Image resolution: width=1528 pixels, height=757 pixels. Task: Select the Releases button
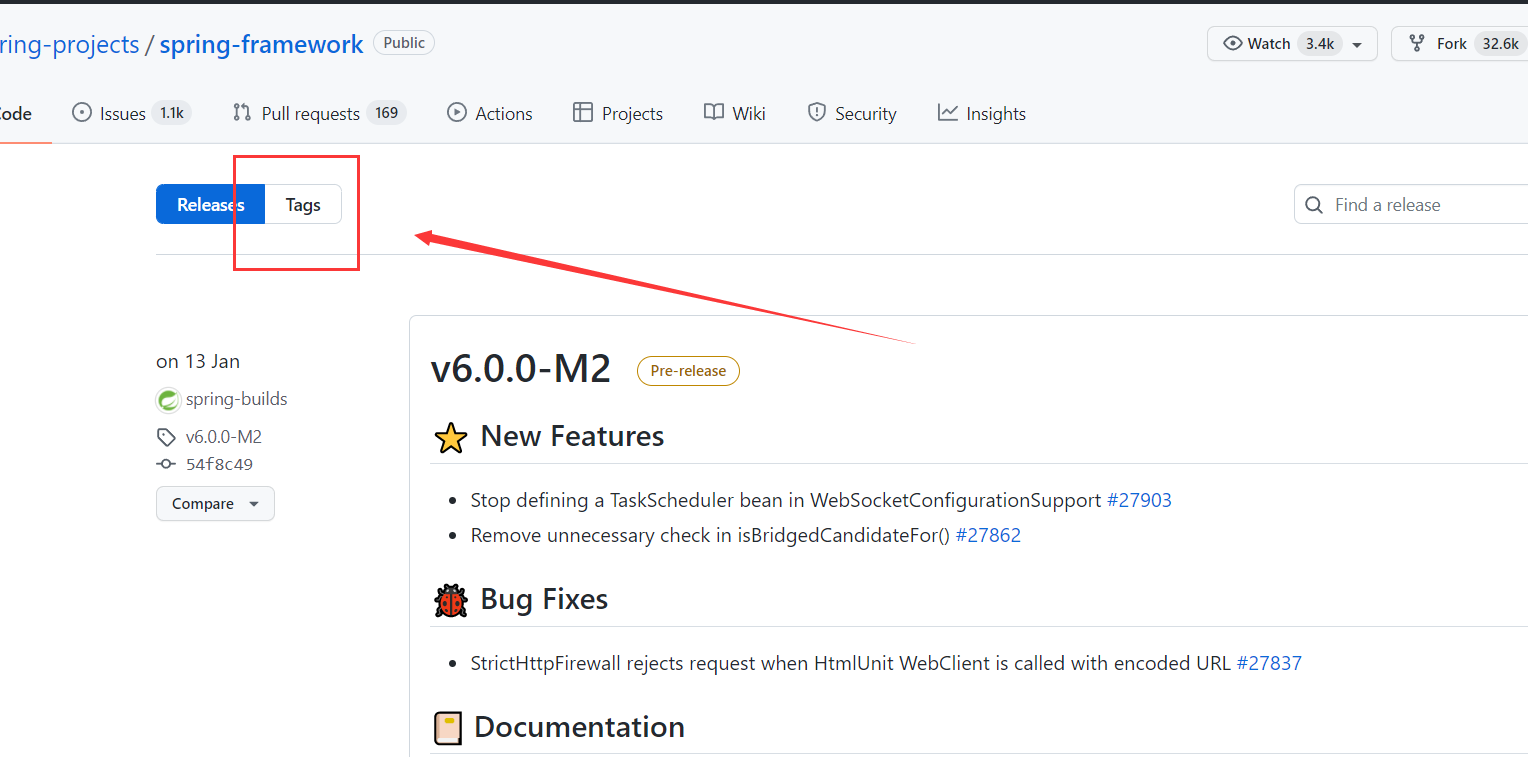click(x=210, y=204)
